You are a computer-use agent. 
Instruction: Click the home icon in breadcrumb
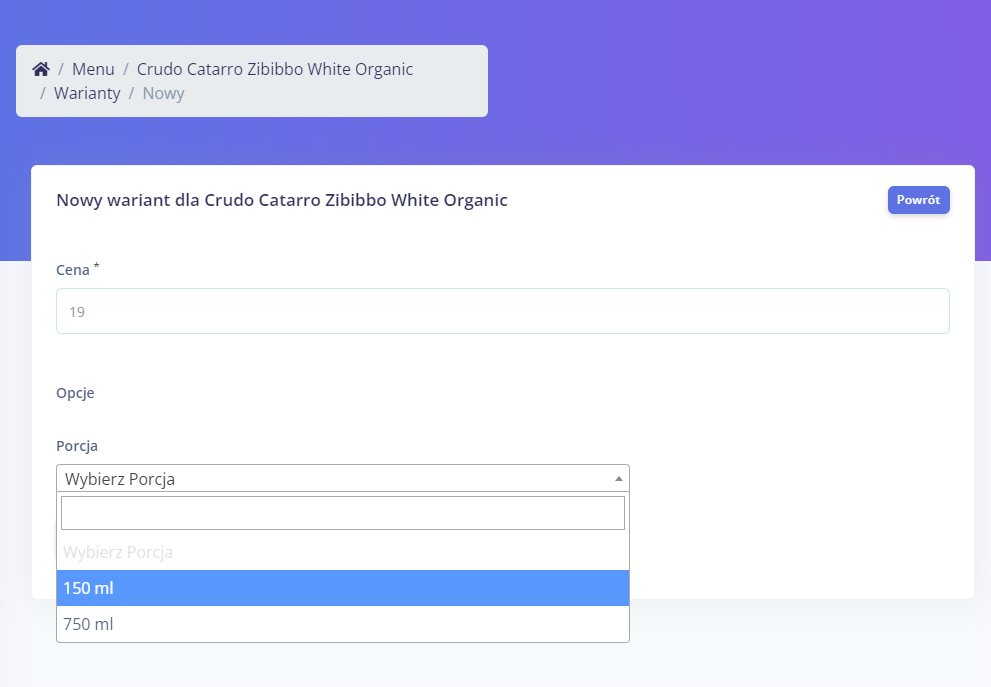[41, 69]
